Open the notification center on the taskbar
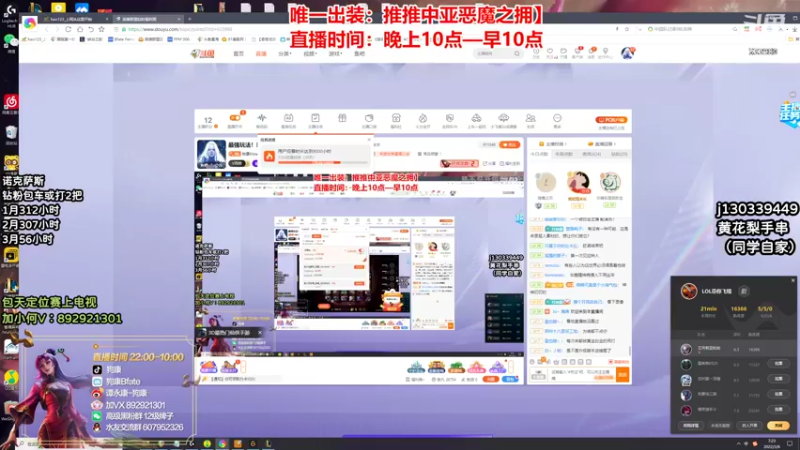This screenshot has height=450, width=800. tap(790, 443)
